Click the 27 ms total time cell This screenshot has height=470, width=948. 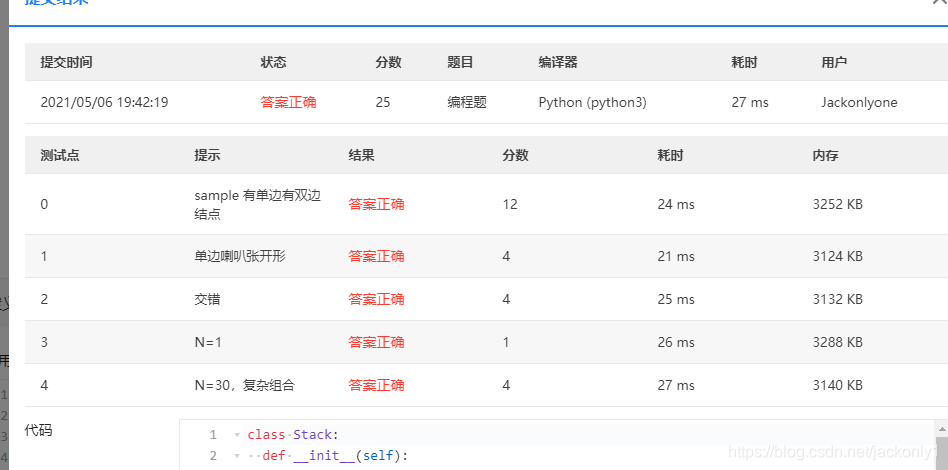coord(750,102)
